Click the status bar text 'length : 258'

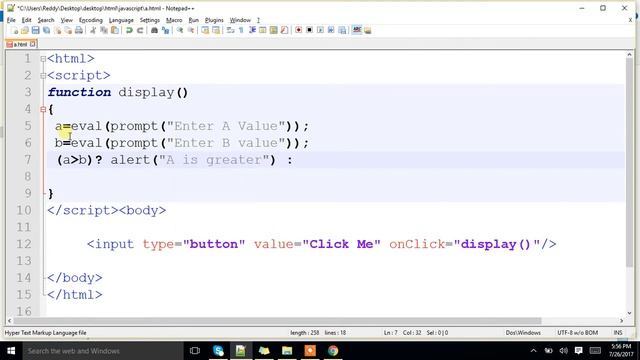pyautogui.click(x=304, y=333)
